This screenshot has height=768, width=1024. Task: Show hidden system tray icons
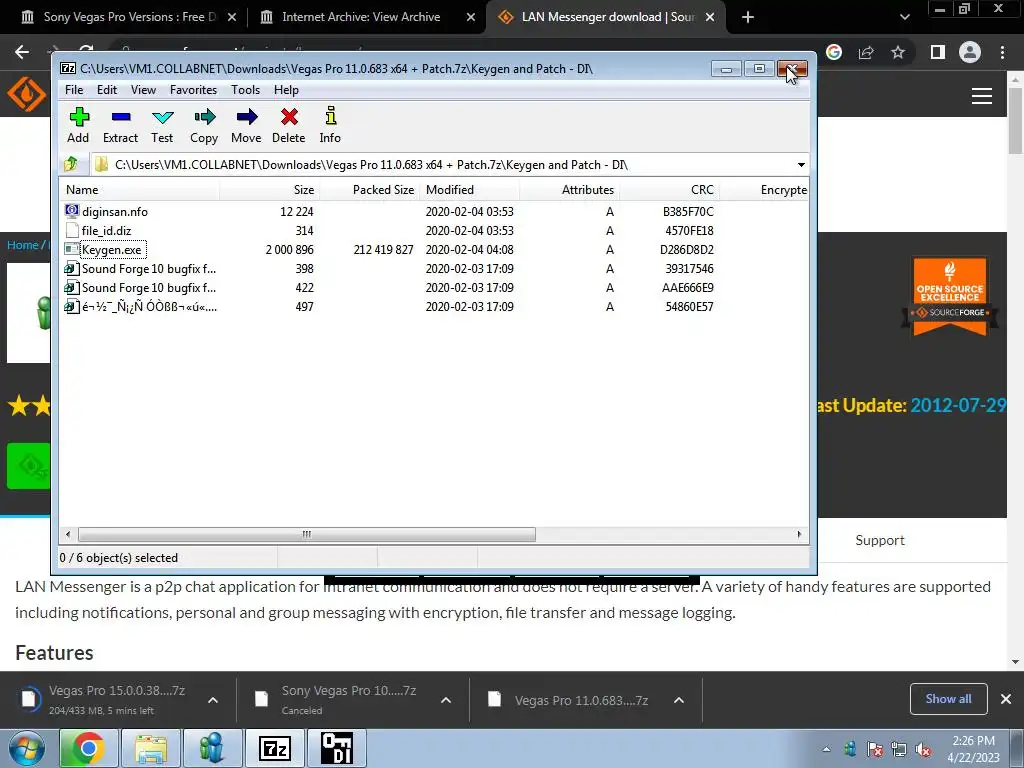point(827,749)
